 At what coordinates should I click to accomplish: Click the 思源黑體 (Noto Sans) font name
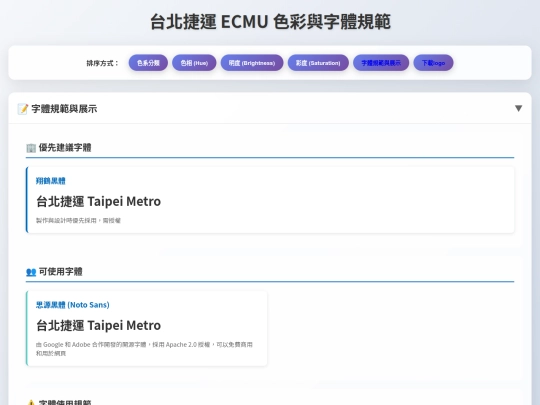(73, 305)
